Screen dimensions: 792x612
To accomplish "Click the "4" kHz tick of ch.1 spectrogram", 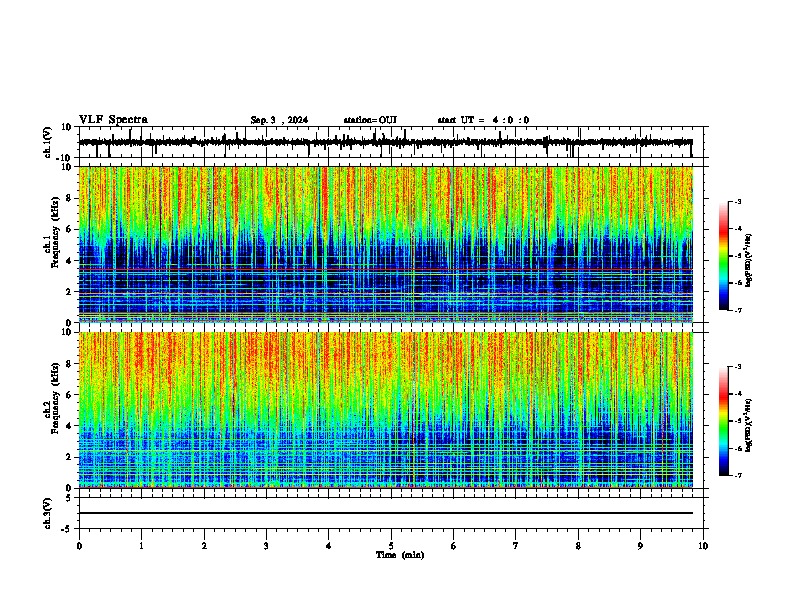I will click(69, 261).
